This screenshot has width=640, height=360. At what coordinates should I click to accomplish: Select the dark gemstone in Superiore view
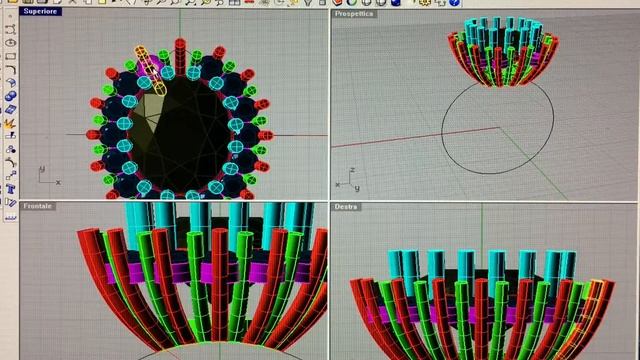coord(180,135)
